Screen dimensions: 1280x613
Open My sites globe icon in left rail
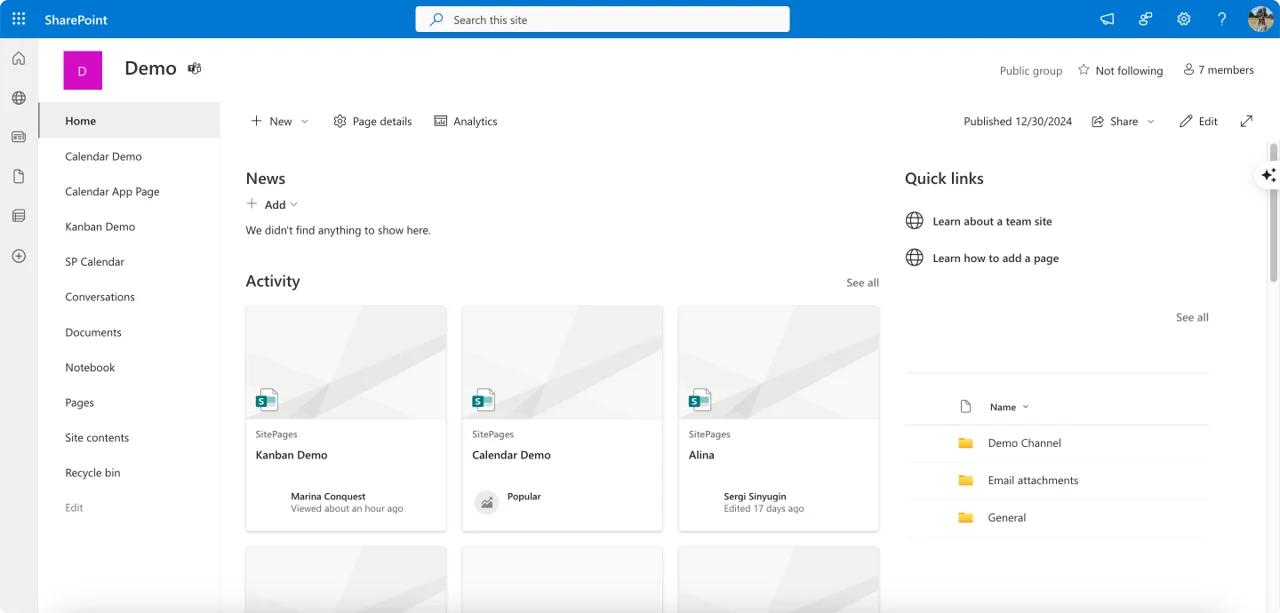tap(18, 98)
